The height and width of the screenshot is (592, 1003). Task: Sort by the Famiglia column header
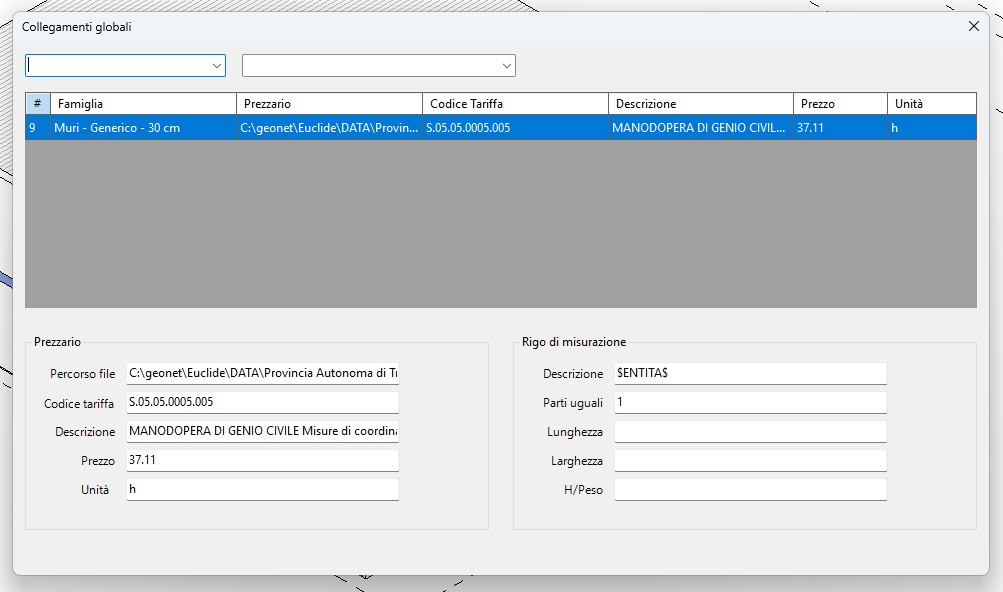pos(142,104)
